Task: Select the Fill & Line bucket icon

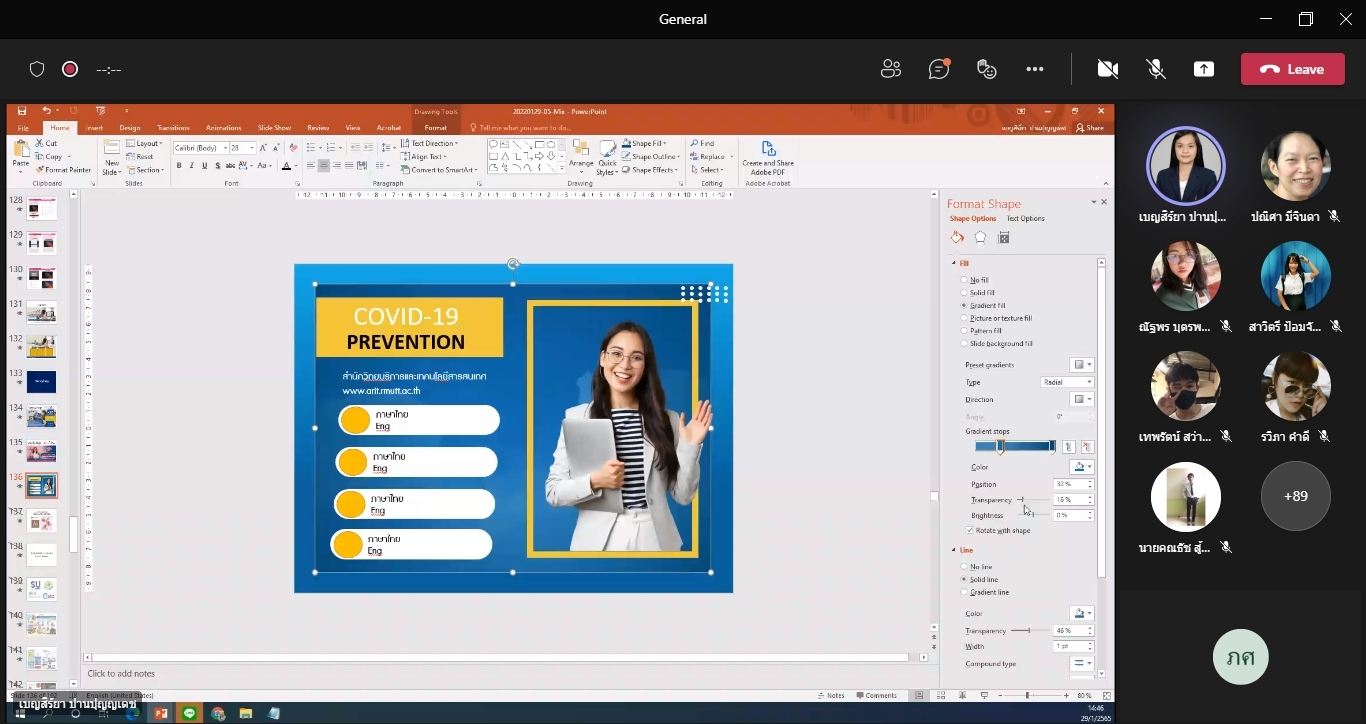Action: click(957, 238)
